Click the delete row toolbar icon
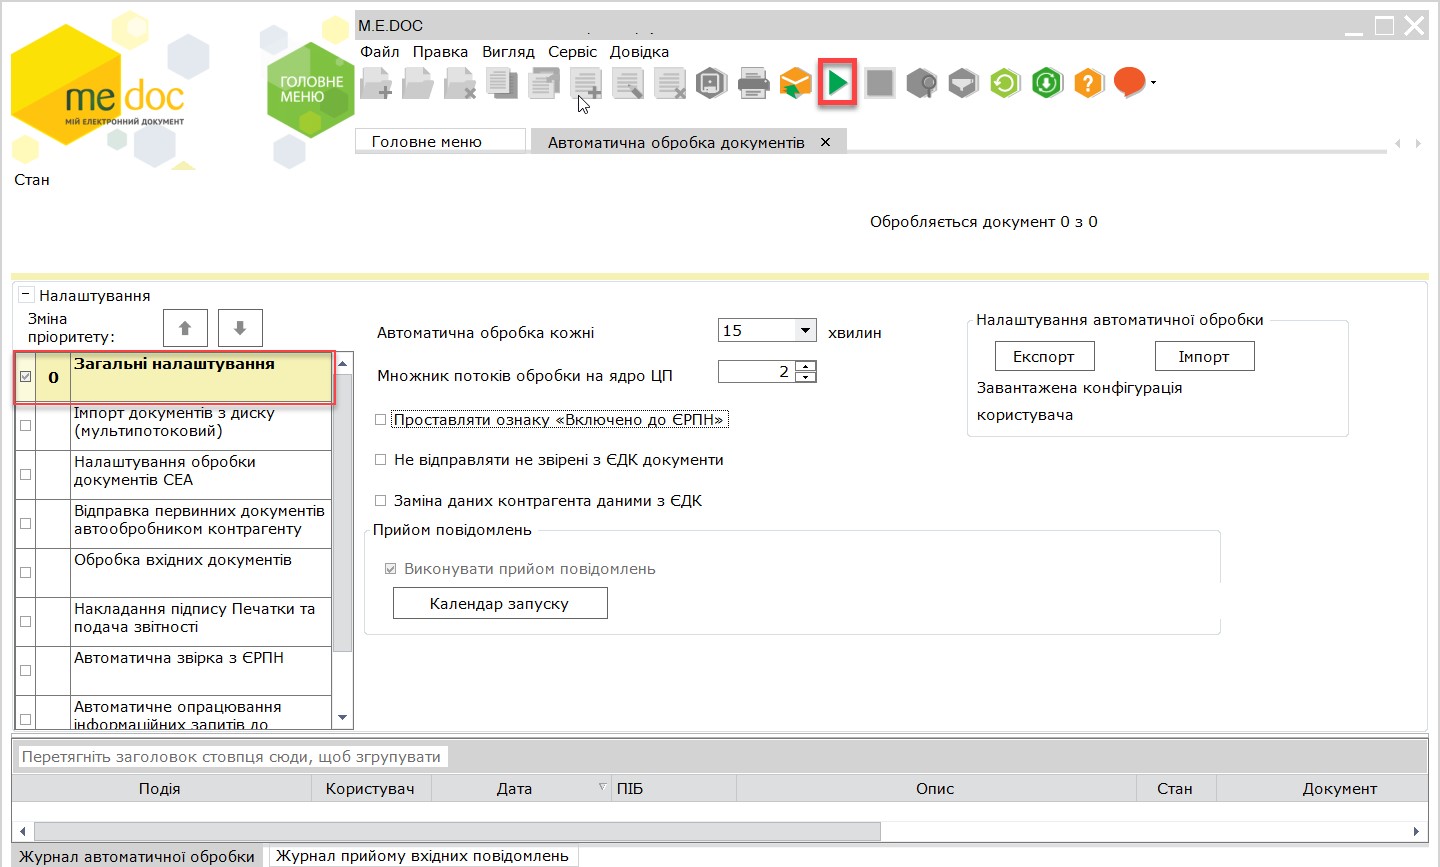This screenshot has height=867, width=1440. tap(670, 83)
